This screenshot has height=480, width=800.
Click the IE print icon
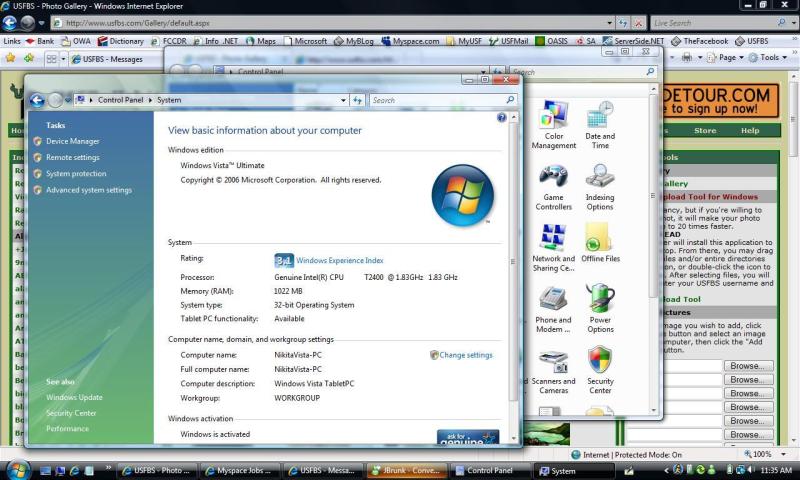(x=687, y=57)
